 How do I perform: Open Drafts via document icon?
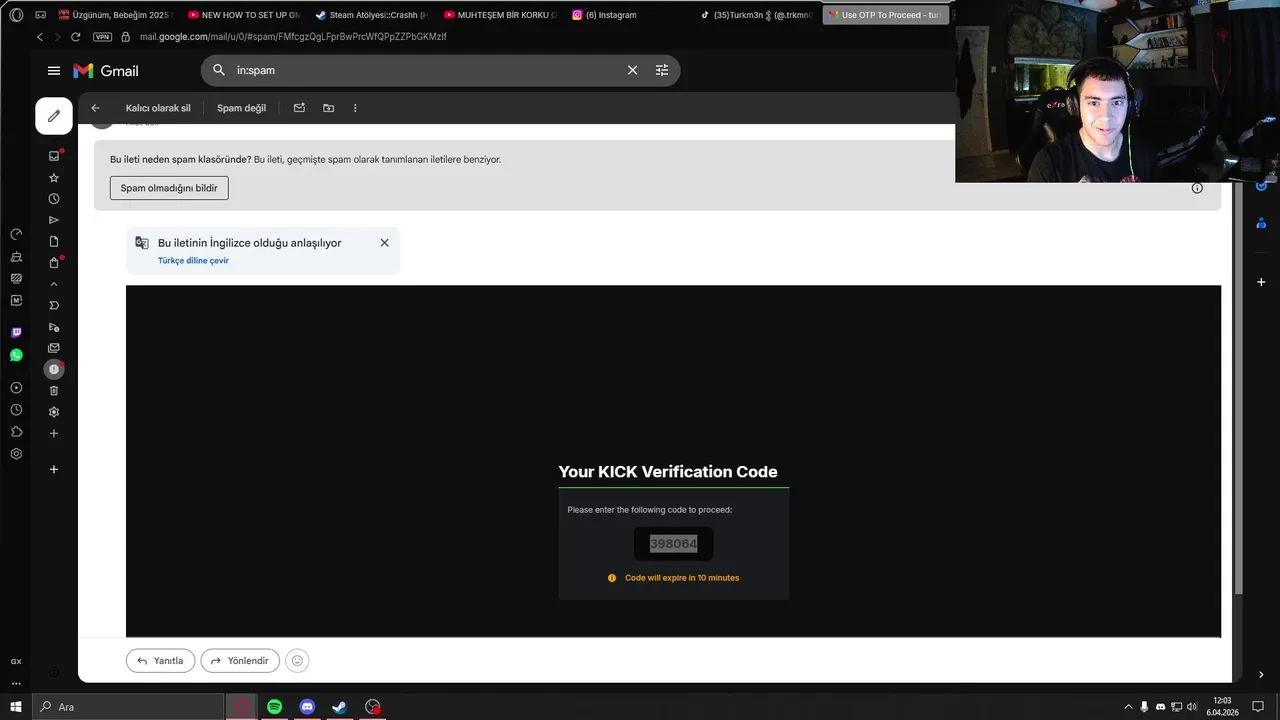[x=54, y=241]
